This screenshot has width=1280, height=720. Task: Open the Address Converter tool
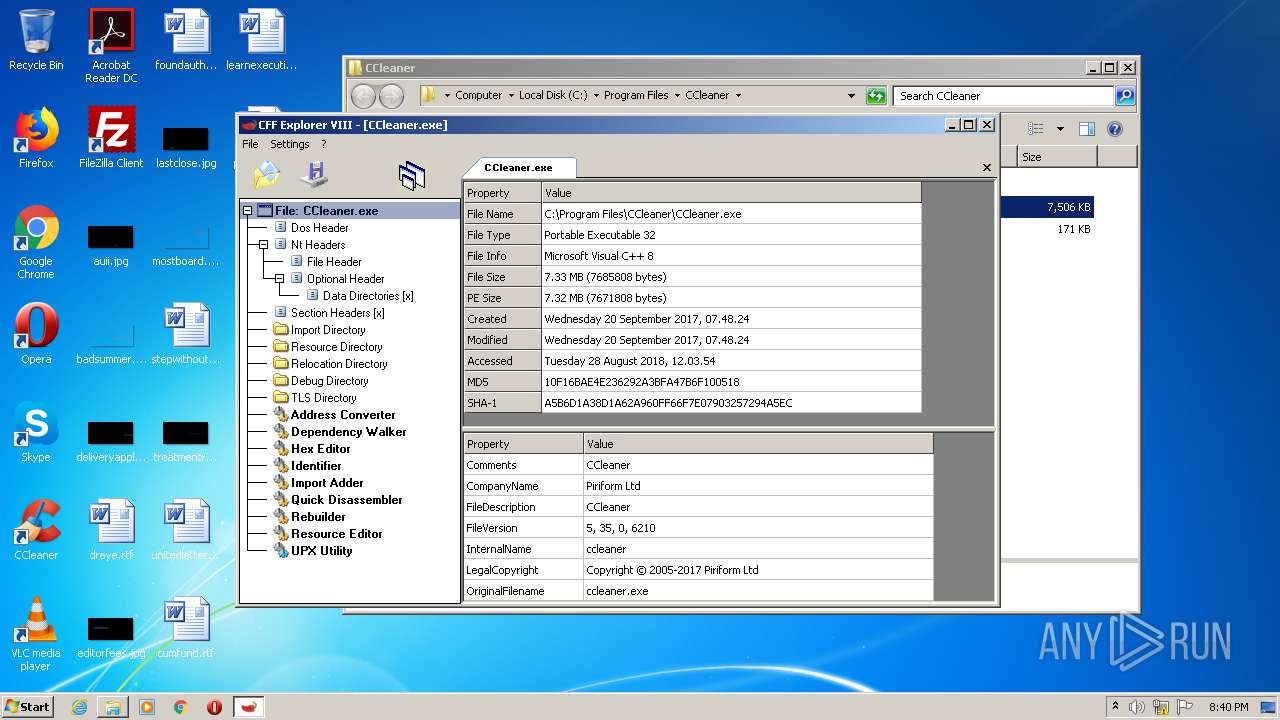[343, 415]
